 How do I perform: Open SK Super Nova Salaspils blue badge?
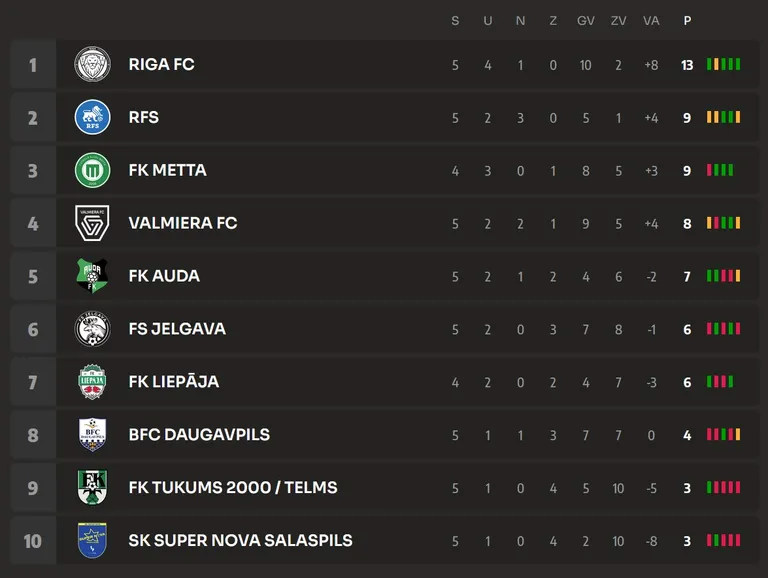[93, 540]
